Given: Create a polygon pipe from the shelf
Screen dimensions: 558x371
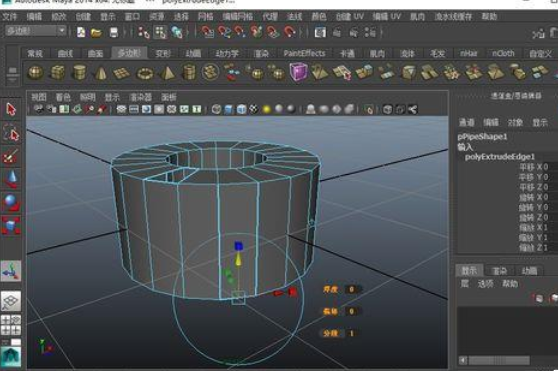Looking at the screenshot, I should (x=189, y=72).
